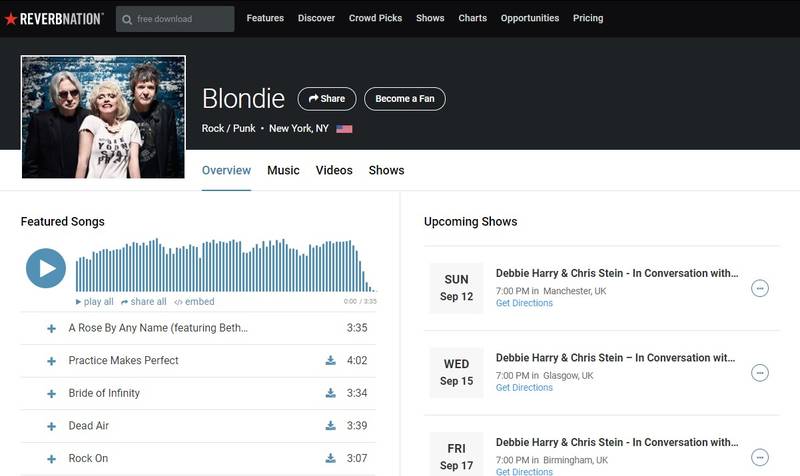Open the Features menu
The width and height of the screenshot is (800, 476).
point(265,18)
